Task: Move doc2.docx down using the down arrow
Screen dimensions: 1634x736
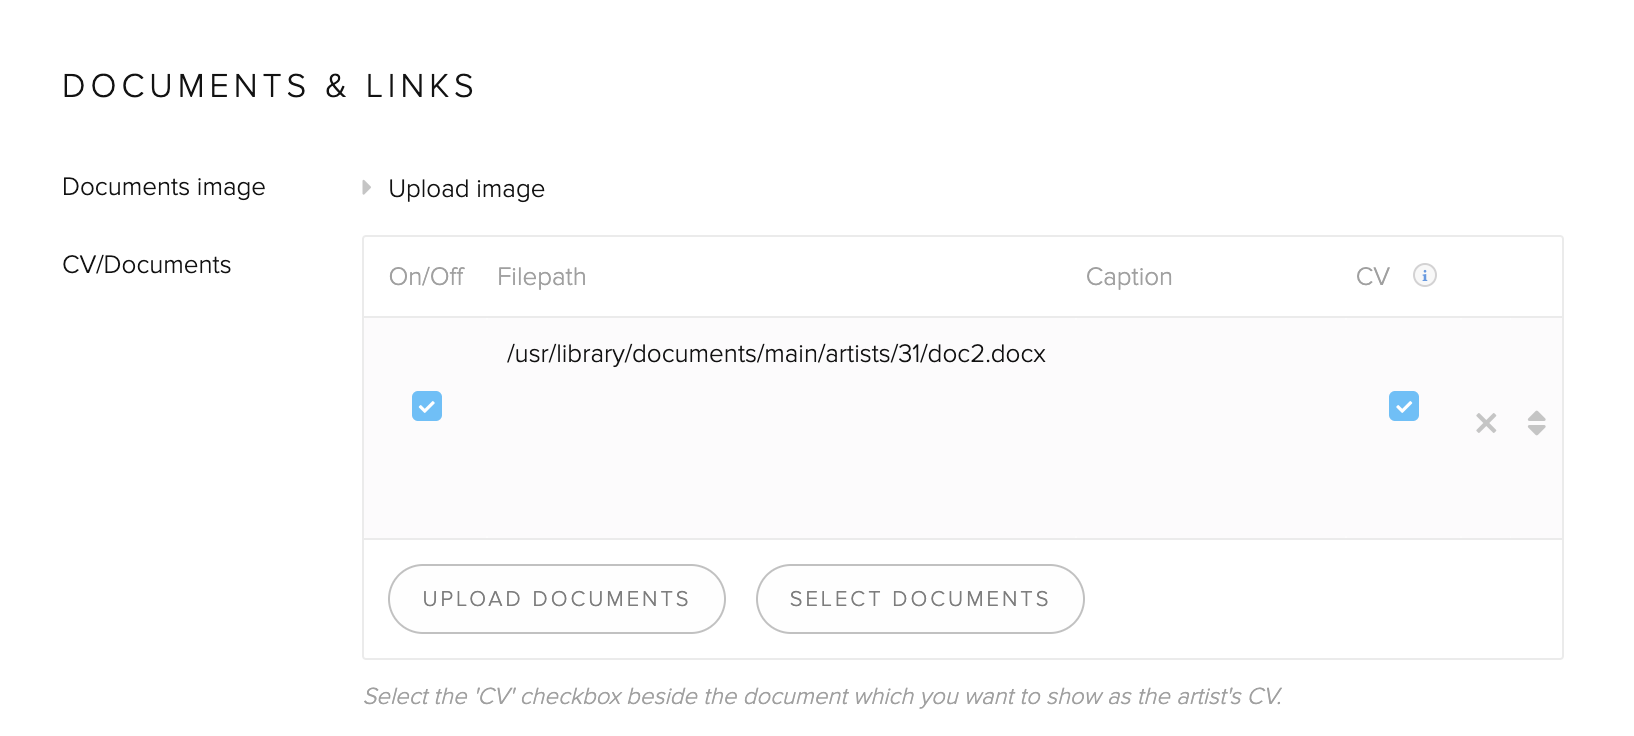Action: [x=1537, y=430]
